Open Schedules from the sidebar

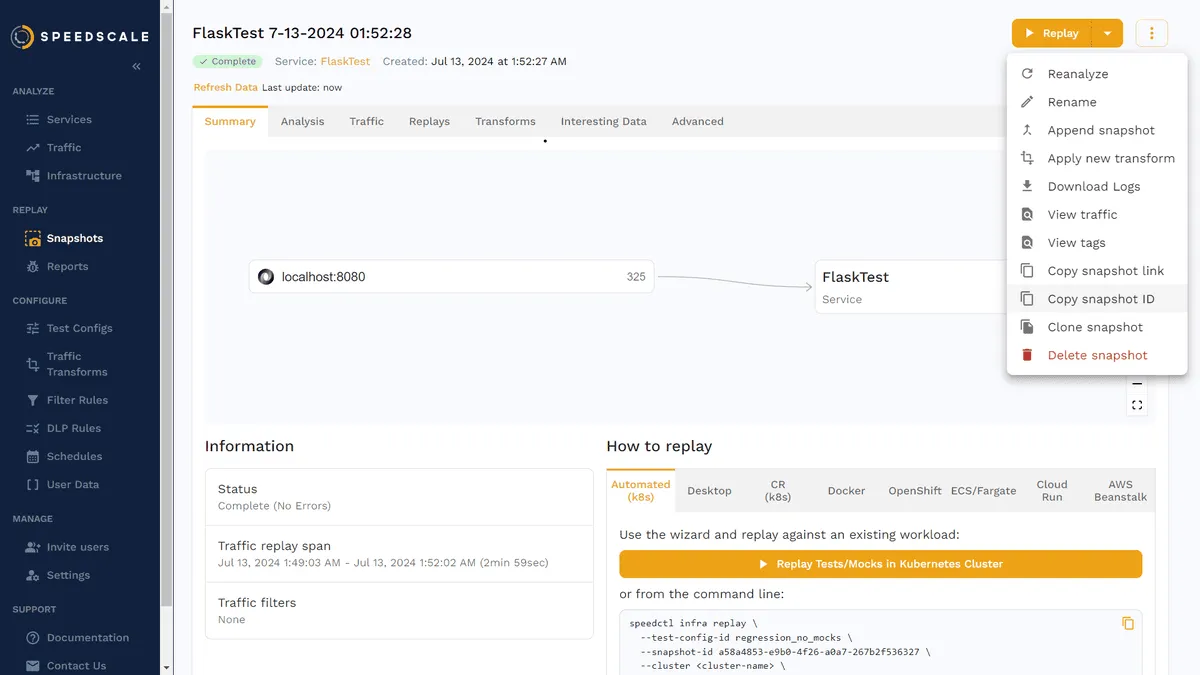77,455
